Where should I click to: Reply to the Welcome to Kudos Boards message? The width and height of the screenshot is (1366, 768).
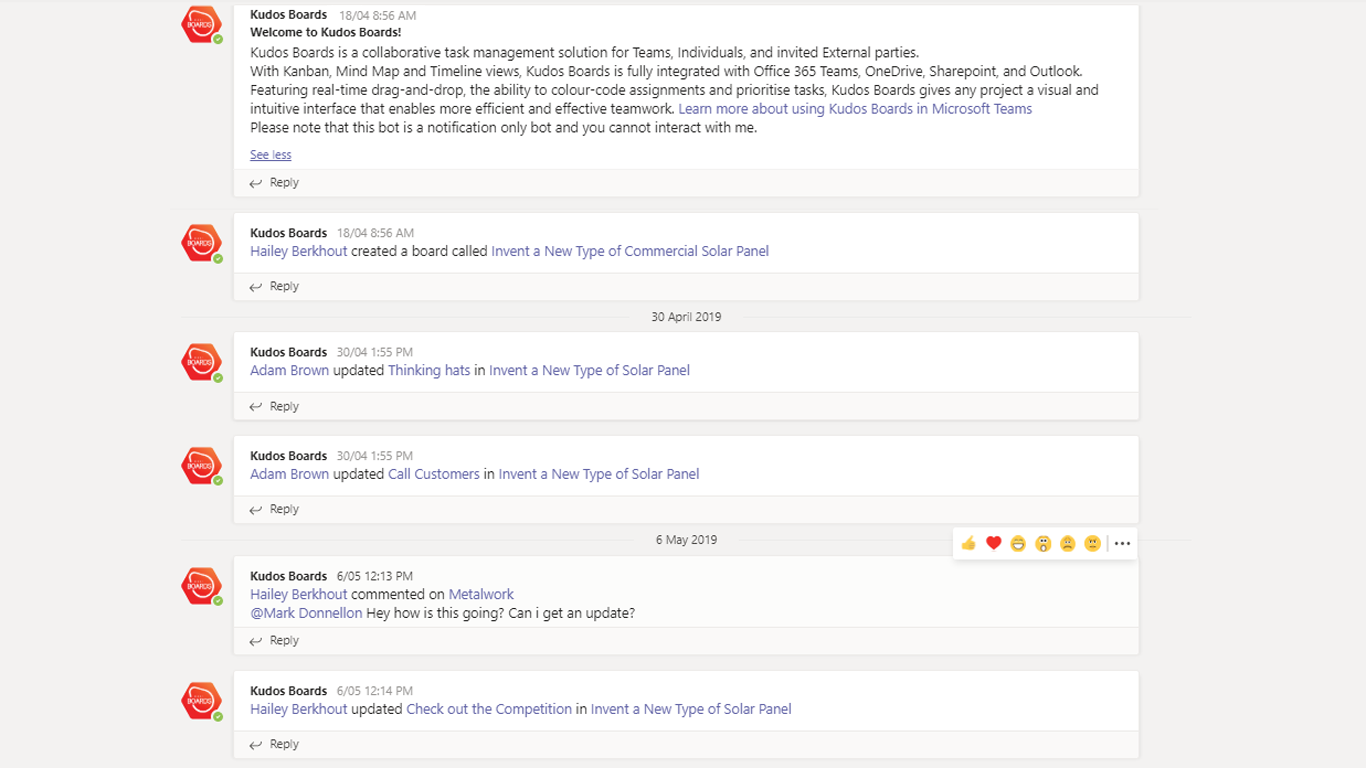click(x=274, y=183)
